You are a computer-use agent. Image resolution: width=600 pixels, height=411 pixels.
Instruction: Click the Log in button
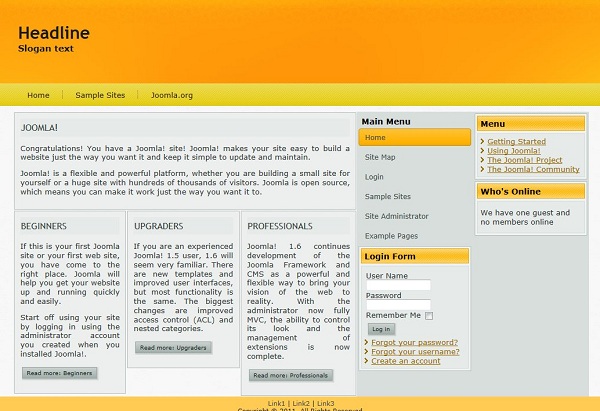click(x=382, y=329)
